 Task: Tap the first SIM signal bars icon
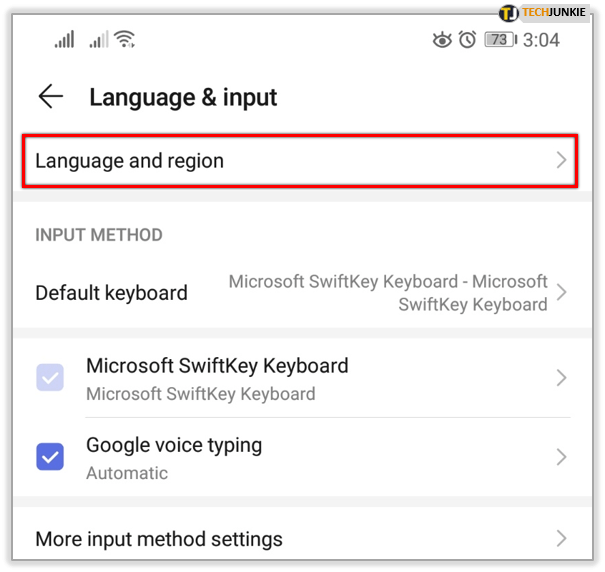pos(64,39)
